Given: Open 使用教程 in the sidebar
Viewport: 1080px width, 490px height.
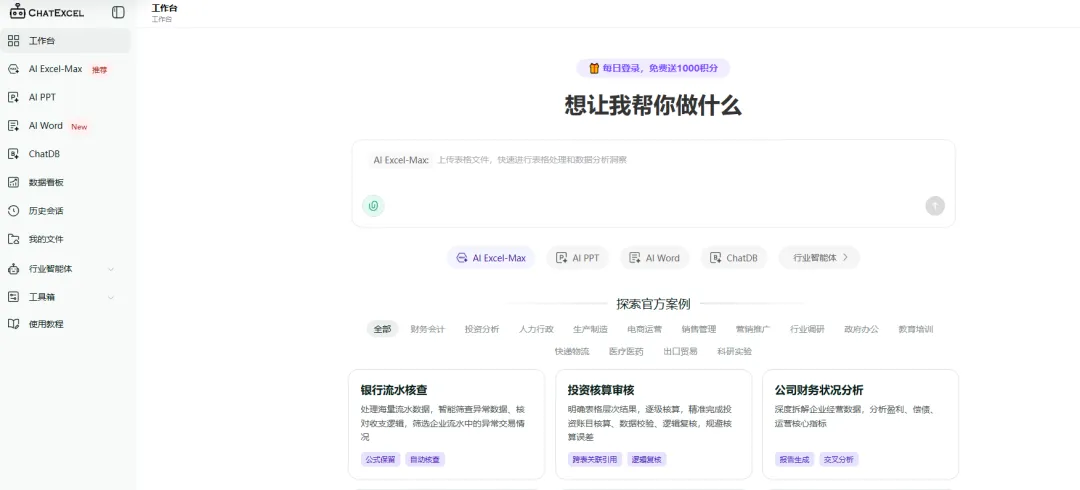Looking at the screenshot, I should click(x=65, y=324).
